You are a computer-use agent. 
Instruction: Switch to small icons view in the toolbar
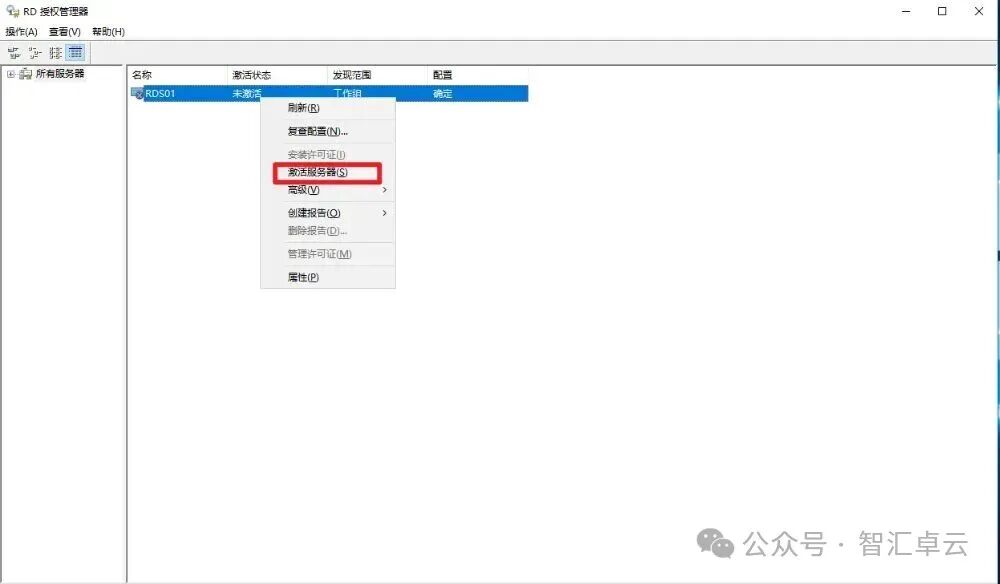(34, 52)
